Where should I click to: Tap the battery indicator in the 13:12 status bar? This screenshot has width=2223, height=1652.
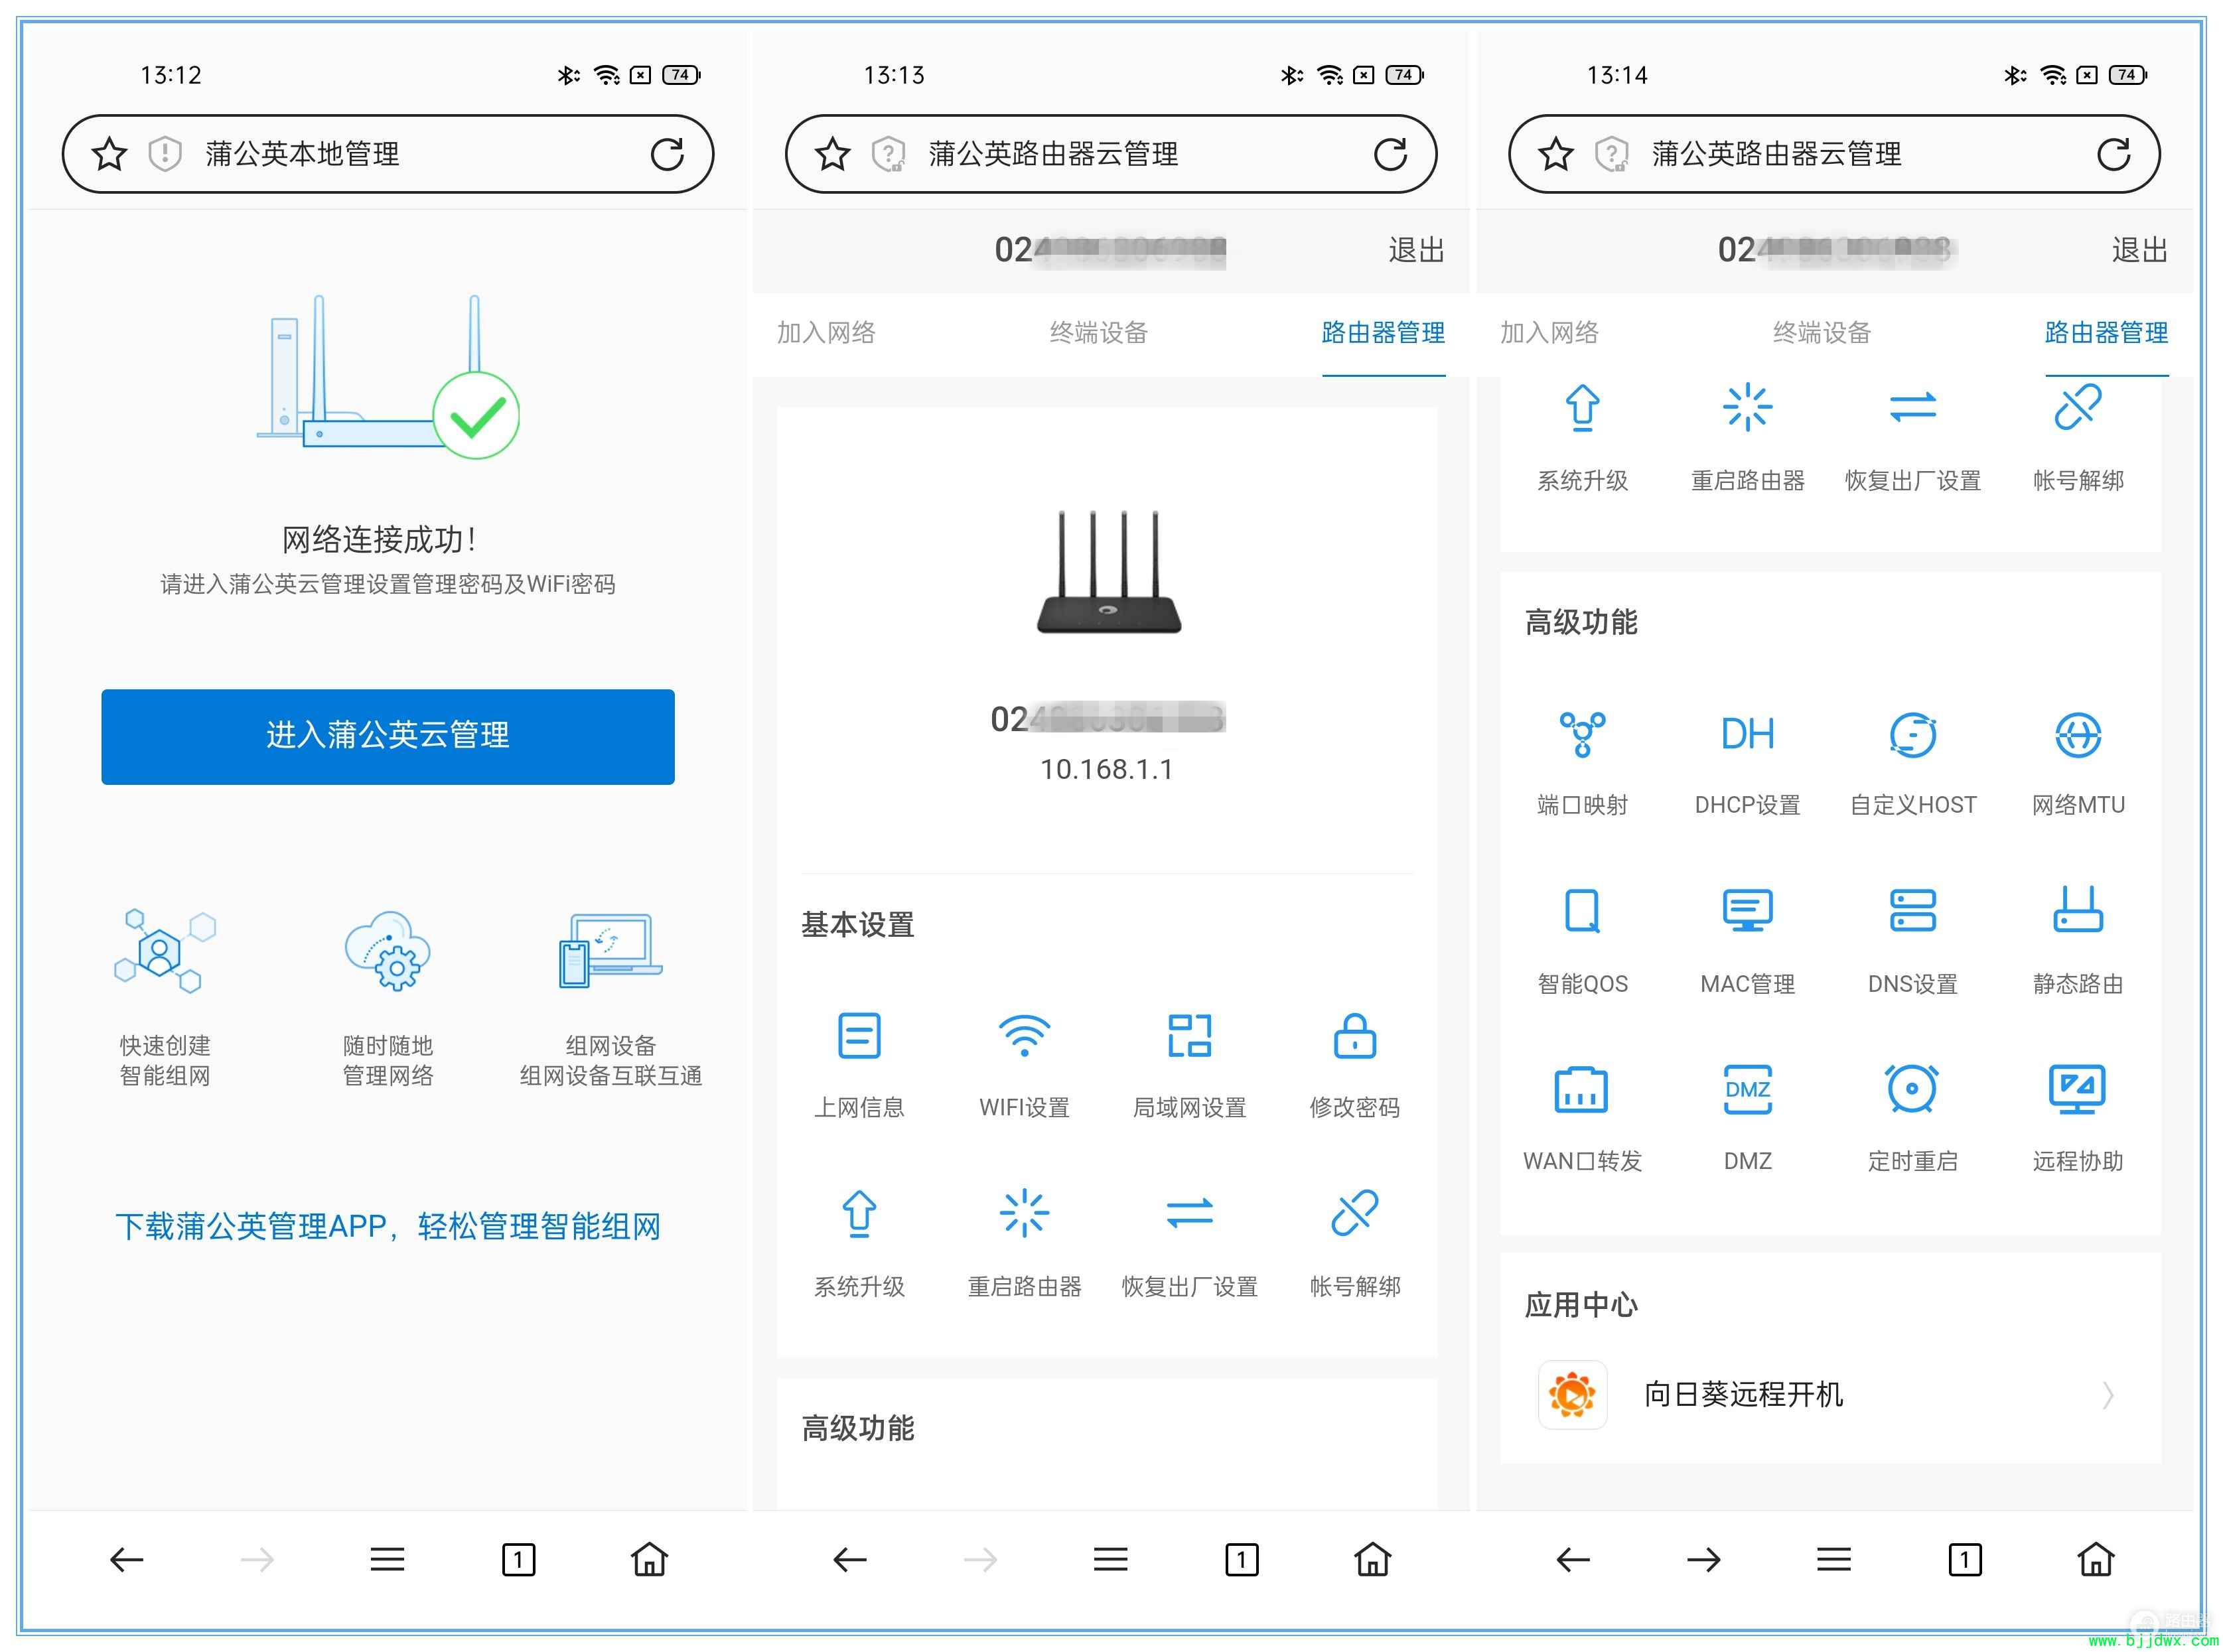pyautogui.click(x=681, y=75)
